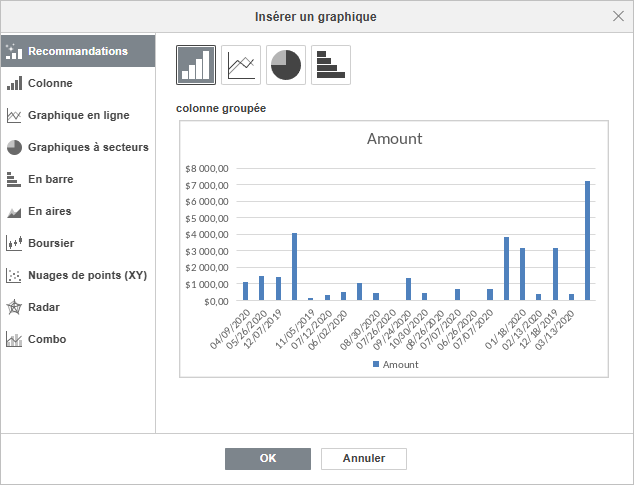This screenshot has height=485, width=634.
Task: Select the horizontal bar chart icon
Action: pos(331,65)
